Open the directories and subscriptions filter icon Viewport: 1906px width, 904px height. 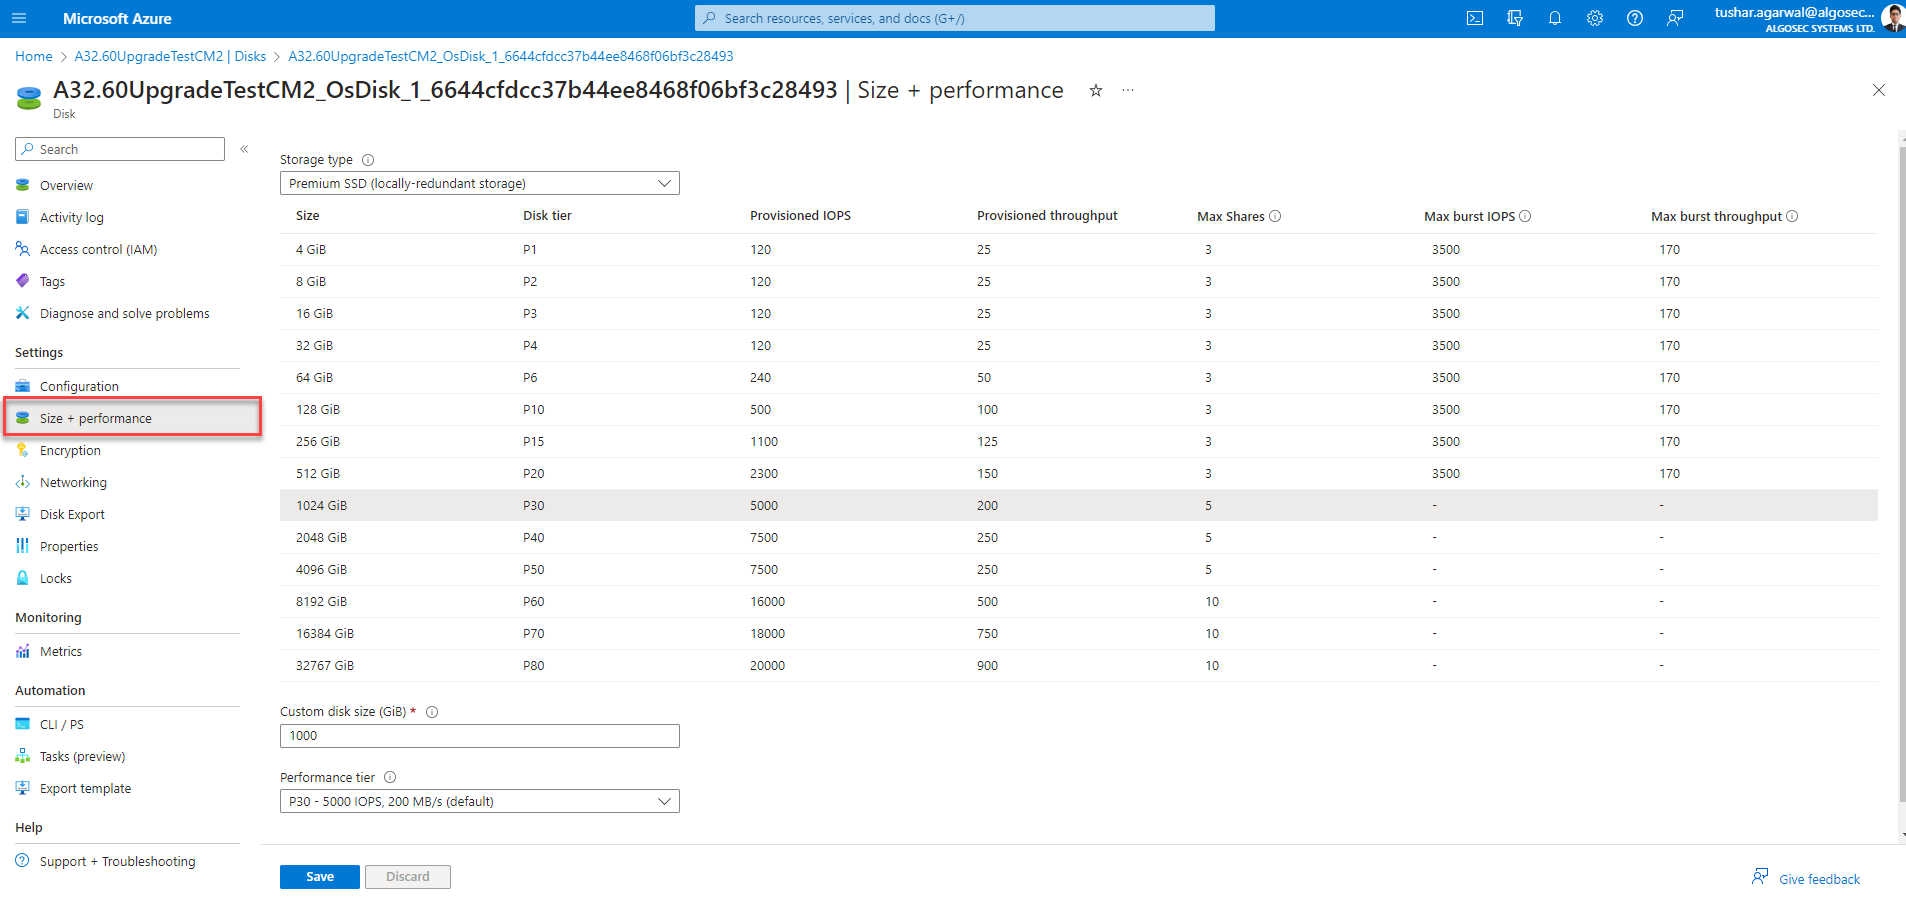(x=1514, y=18)
